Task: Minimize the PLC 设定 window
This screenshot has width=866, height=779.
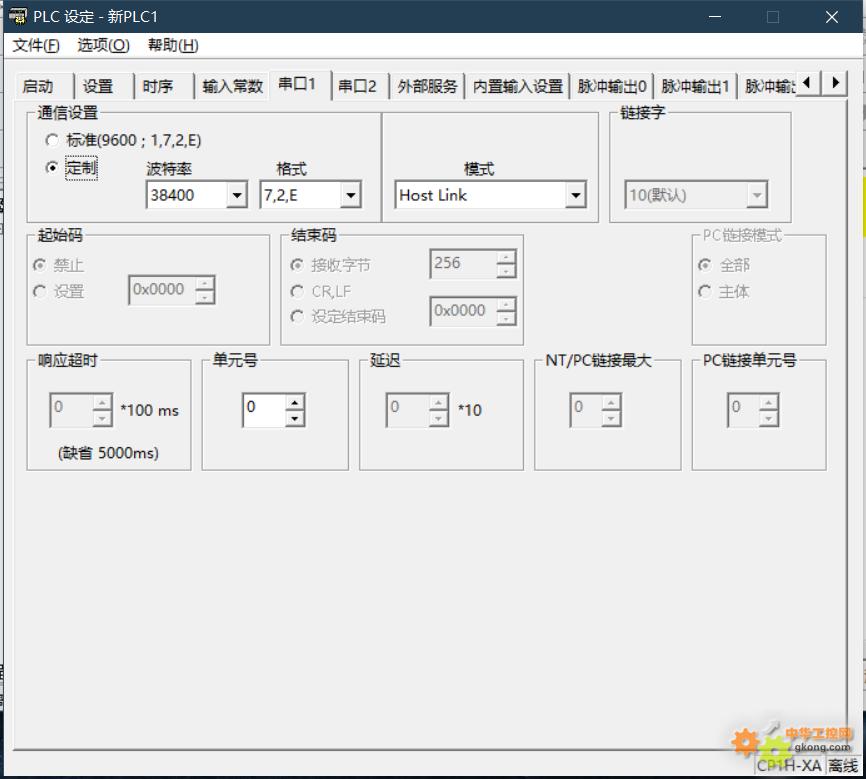Action: tap(715, 17)
